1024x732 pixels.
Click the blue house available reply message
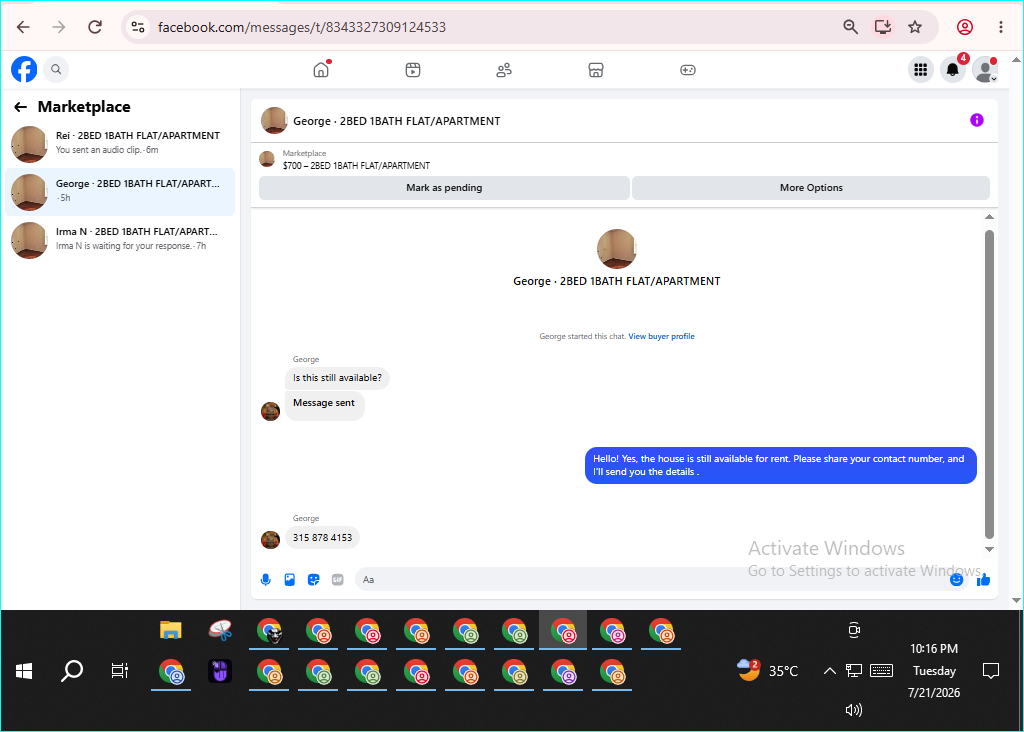[x=780, y=466]
